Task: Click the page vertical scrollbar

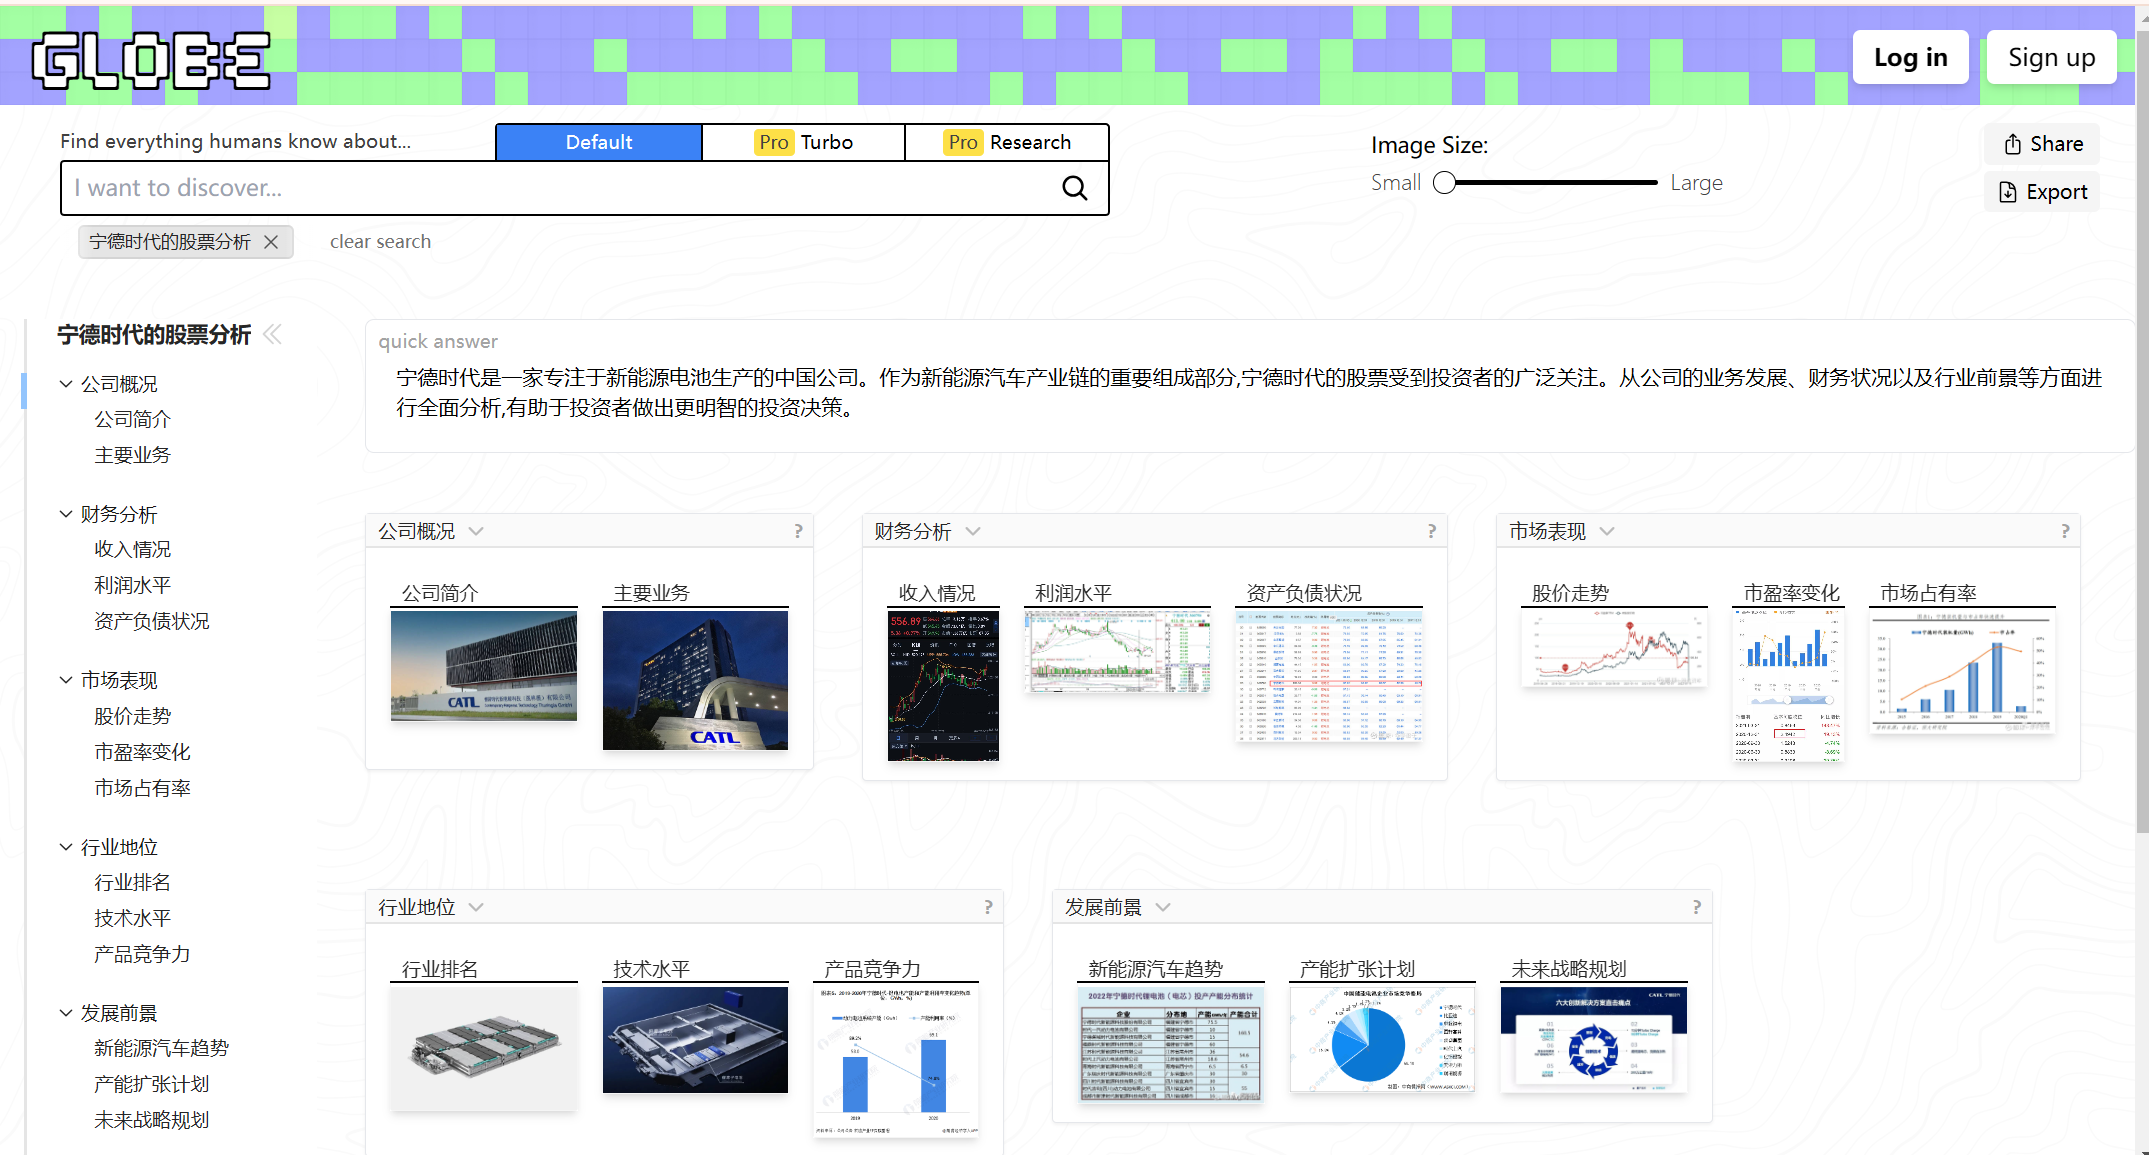Action: 2141,430
